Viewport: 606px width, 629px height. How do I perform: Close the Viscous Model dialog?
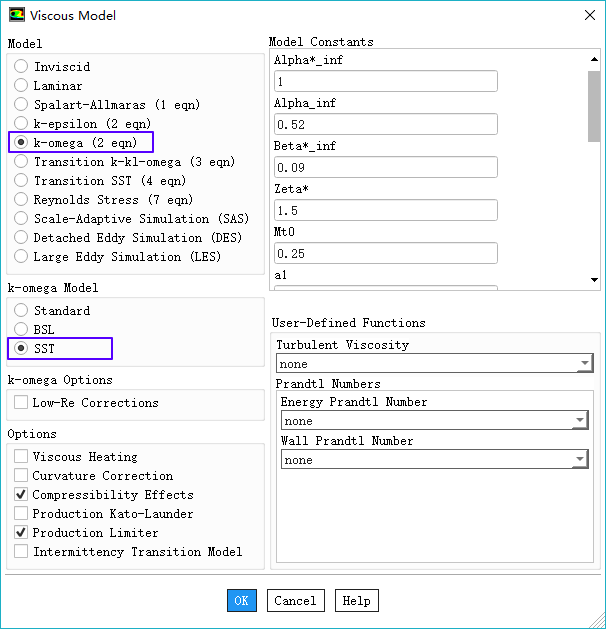point(590,15)
